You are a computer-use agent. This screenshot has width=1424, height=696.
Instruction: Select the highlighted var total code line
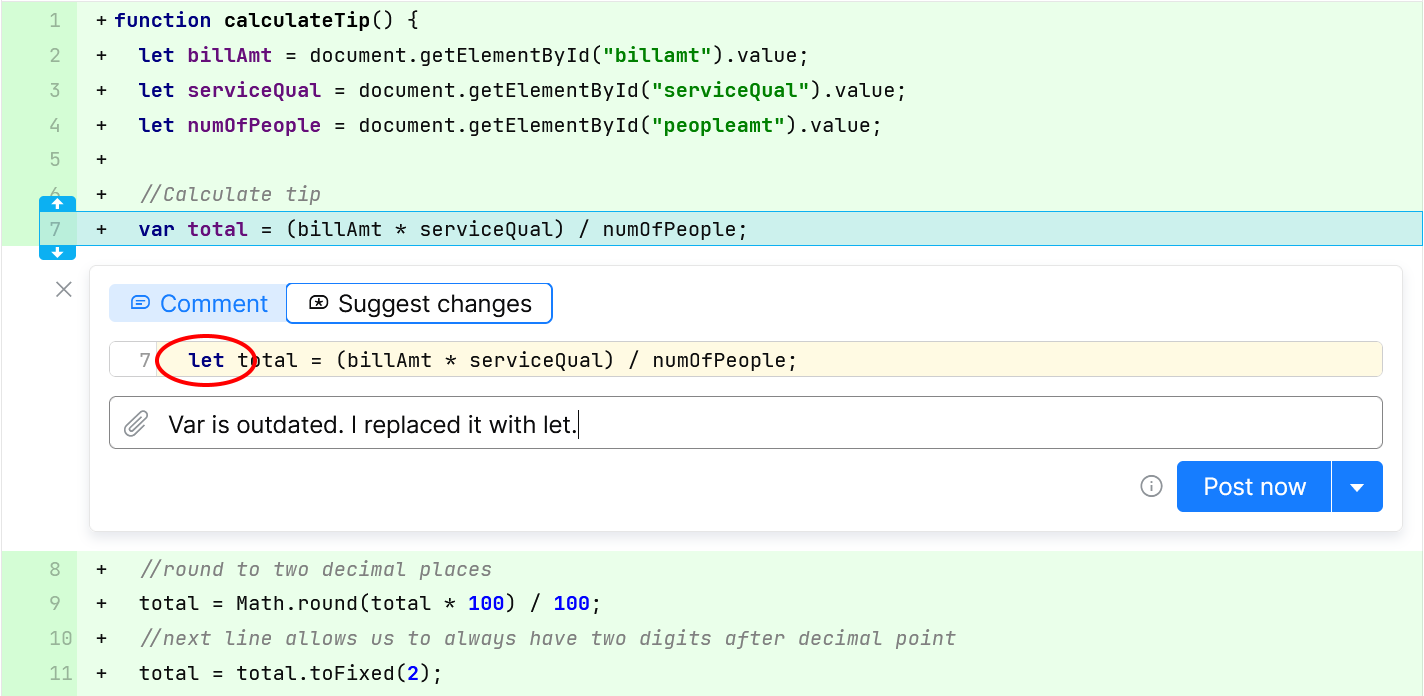(443, 229)
